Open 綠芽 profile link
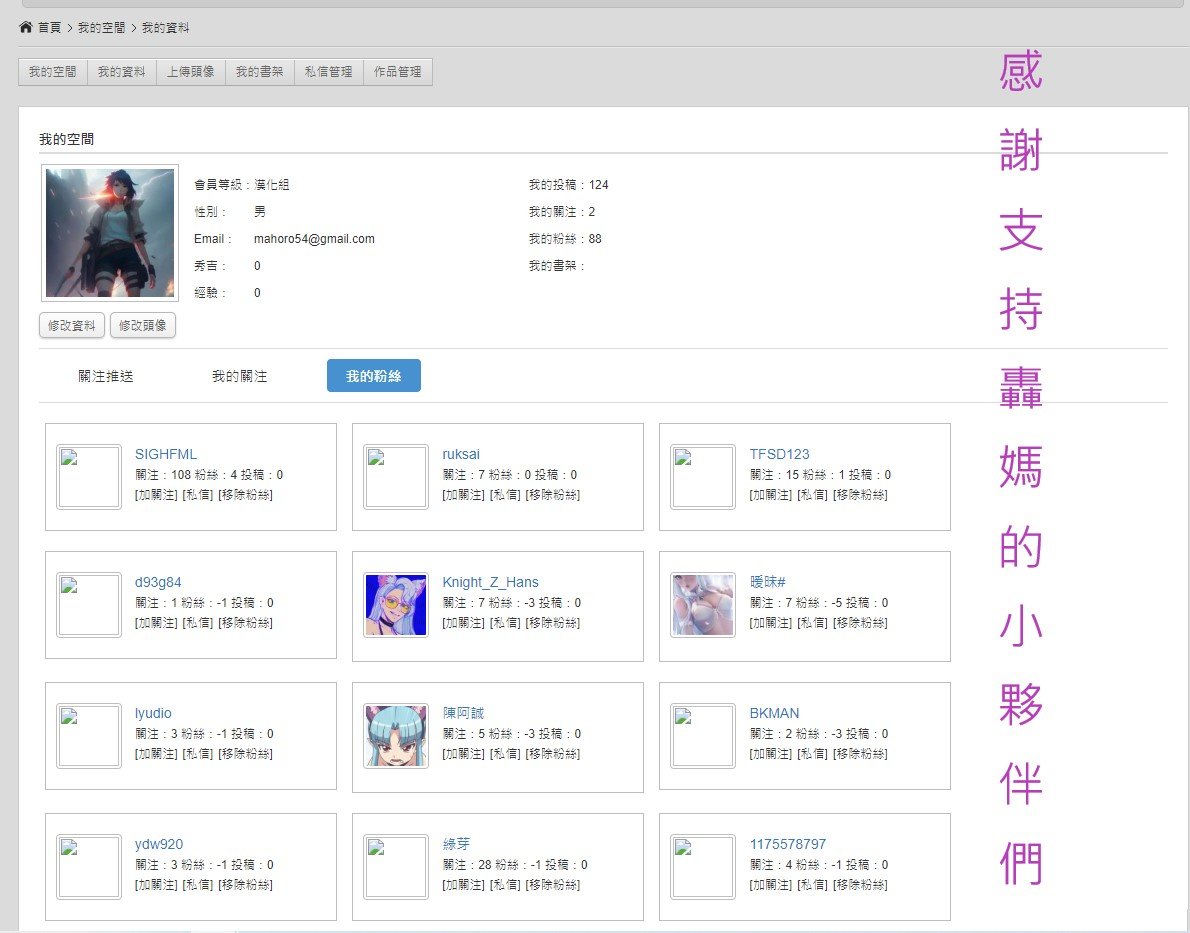Viewport: 1190px width, 933px height. pos(456,844)
